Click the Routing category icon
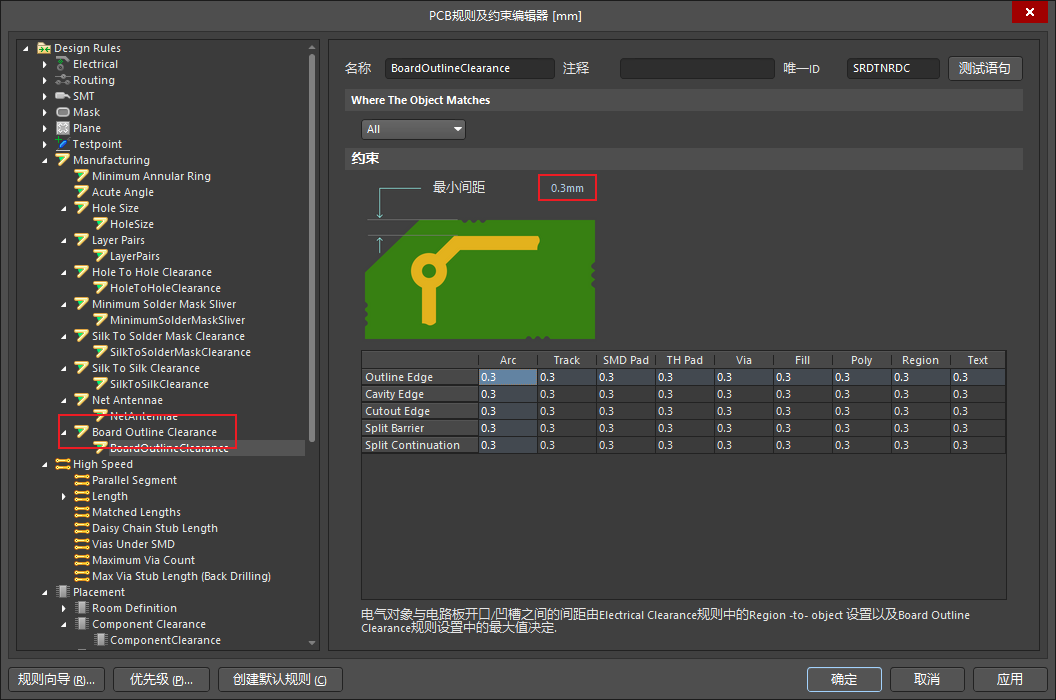 pos(63,80)
